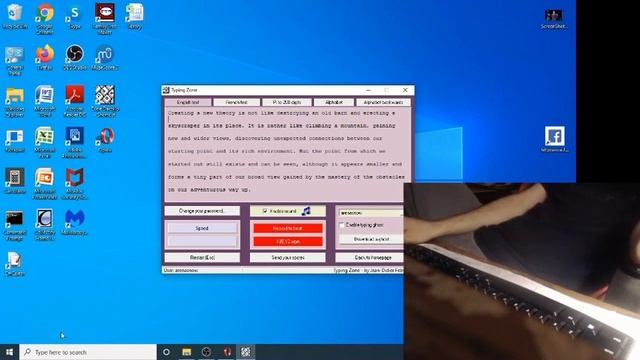This screenshot has height=360, width=640.
Task: Click the red wpm score field
Action: 288,242
